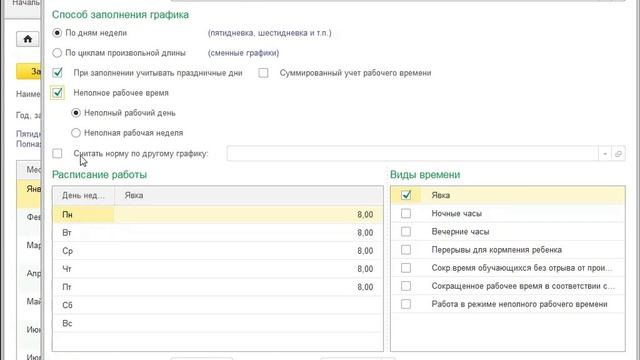Viewport: 640px width, 360px height.
Task: Enable 'Считать норму по другому графику' checkbox
Action: coord(57,153)
